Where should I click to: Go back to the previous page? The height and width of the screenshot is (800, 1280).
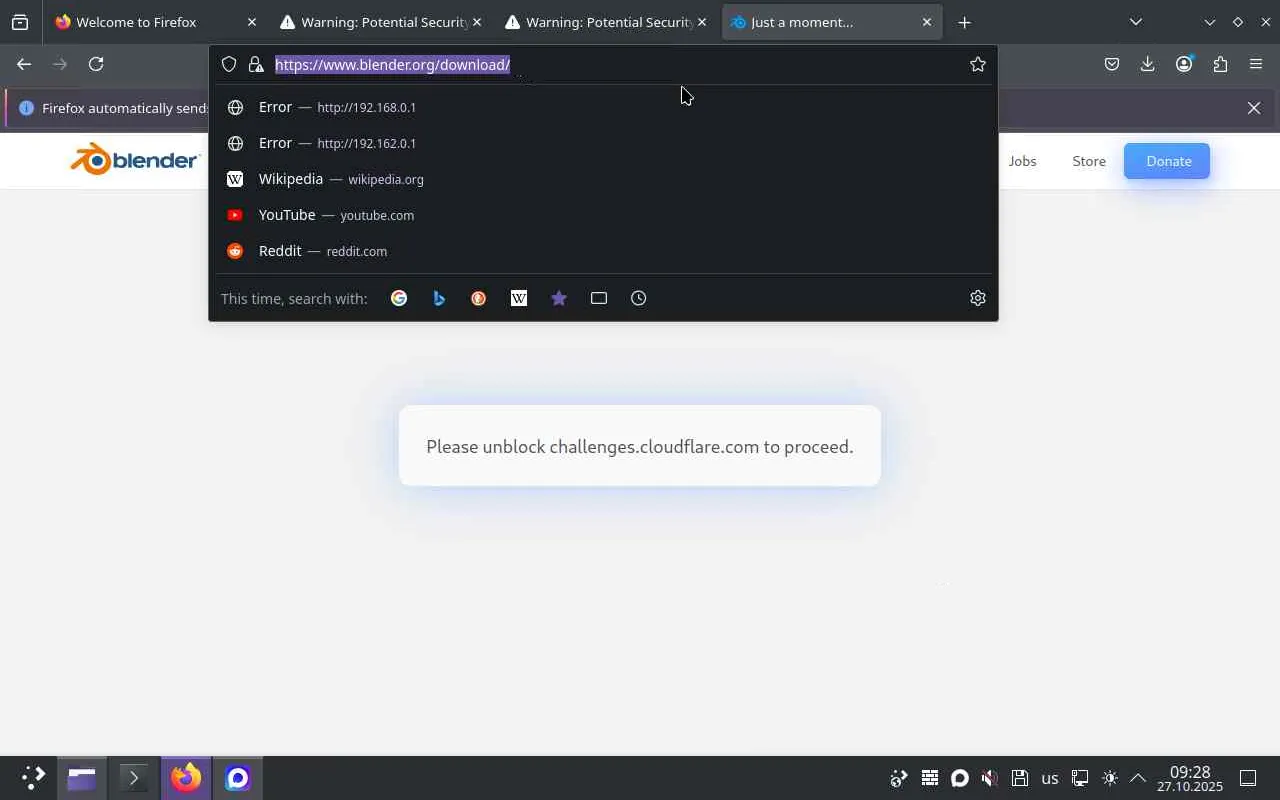click(x=24, y=64)
